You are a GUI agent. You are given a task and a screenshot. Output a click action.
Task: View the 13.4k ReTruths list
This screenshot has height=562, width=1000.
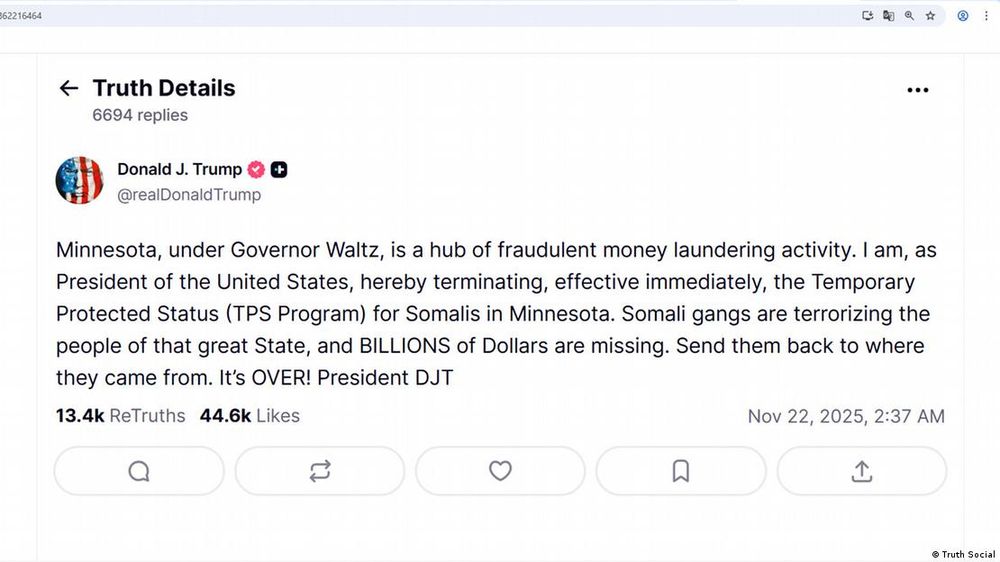pos(120,415)
